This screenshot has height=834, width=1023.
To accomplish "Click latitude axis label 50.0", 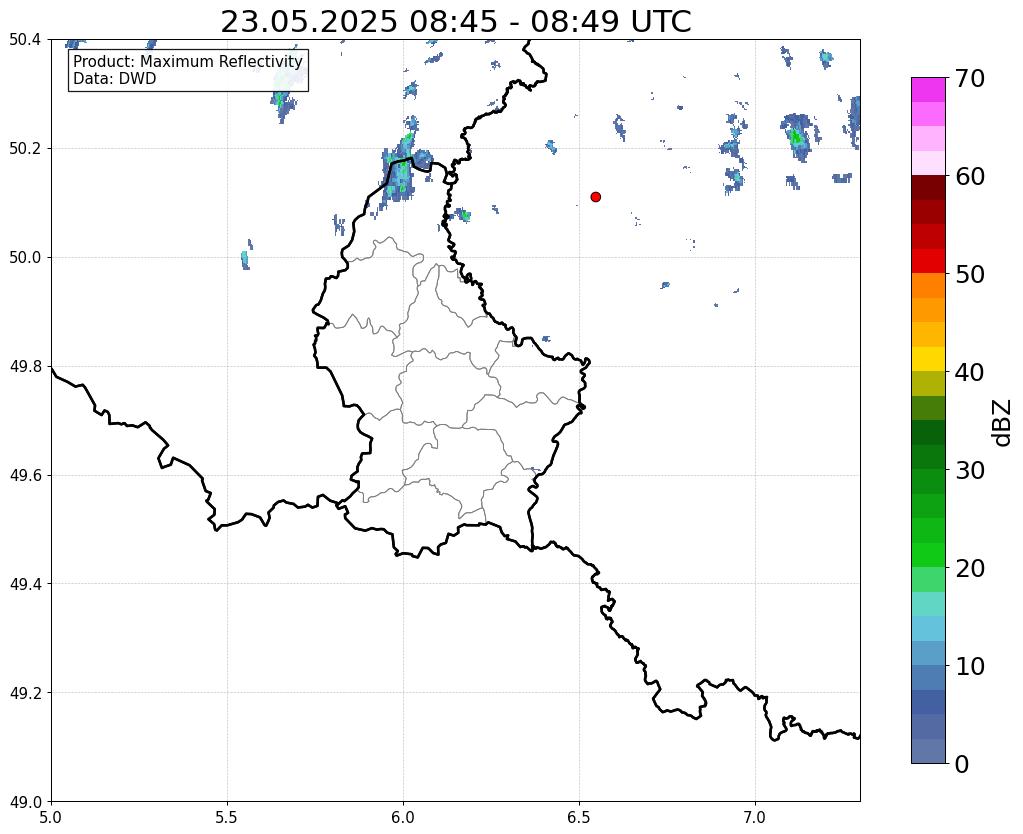I will [25, 258].
